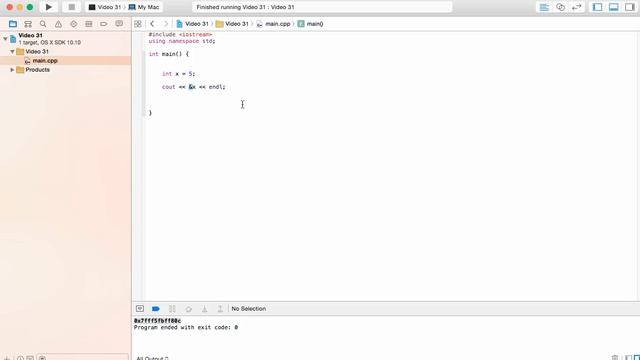This screenshot has width=640, height=360.
Task: Click Video 31 project in jump bar
Action: pos(192,24)
